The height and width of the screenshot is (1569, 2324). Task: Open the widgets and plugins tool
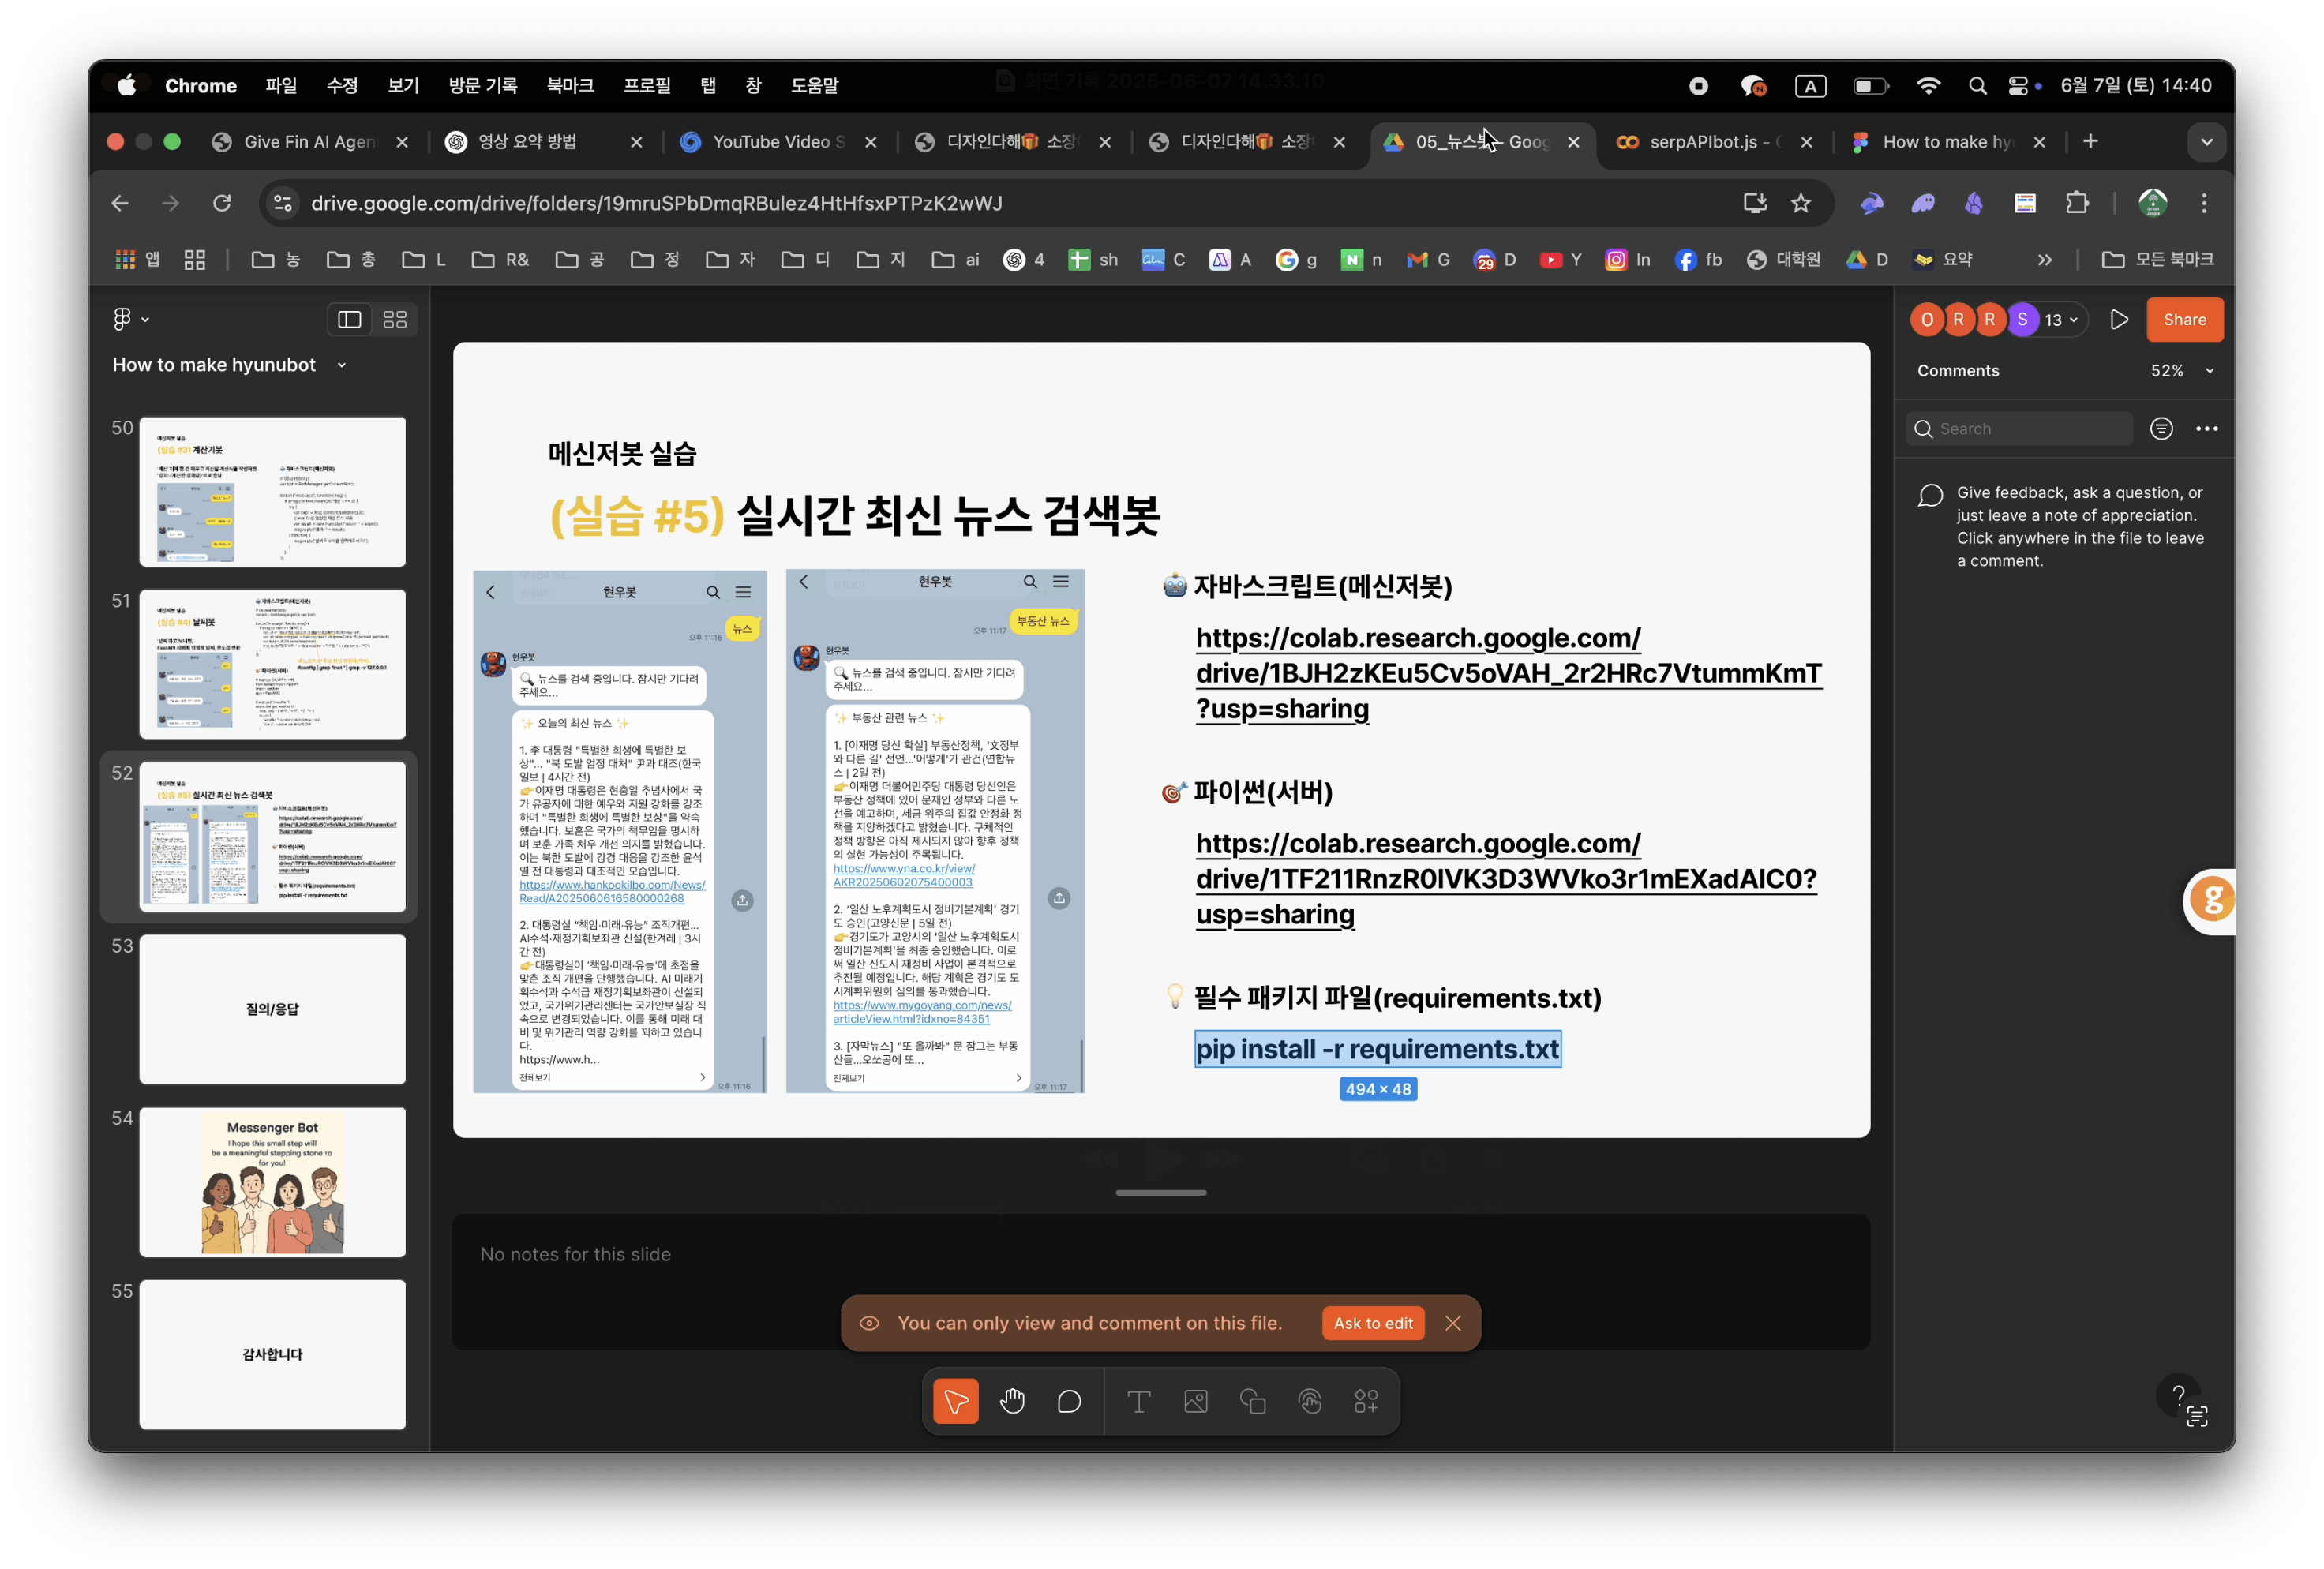point(1366,1401)
